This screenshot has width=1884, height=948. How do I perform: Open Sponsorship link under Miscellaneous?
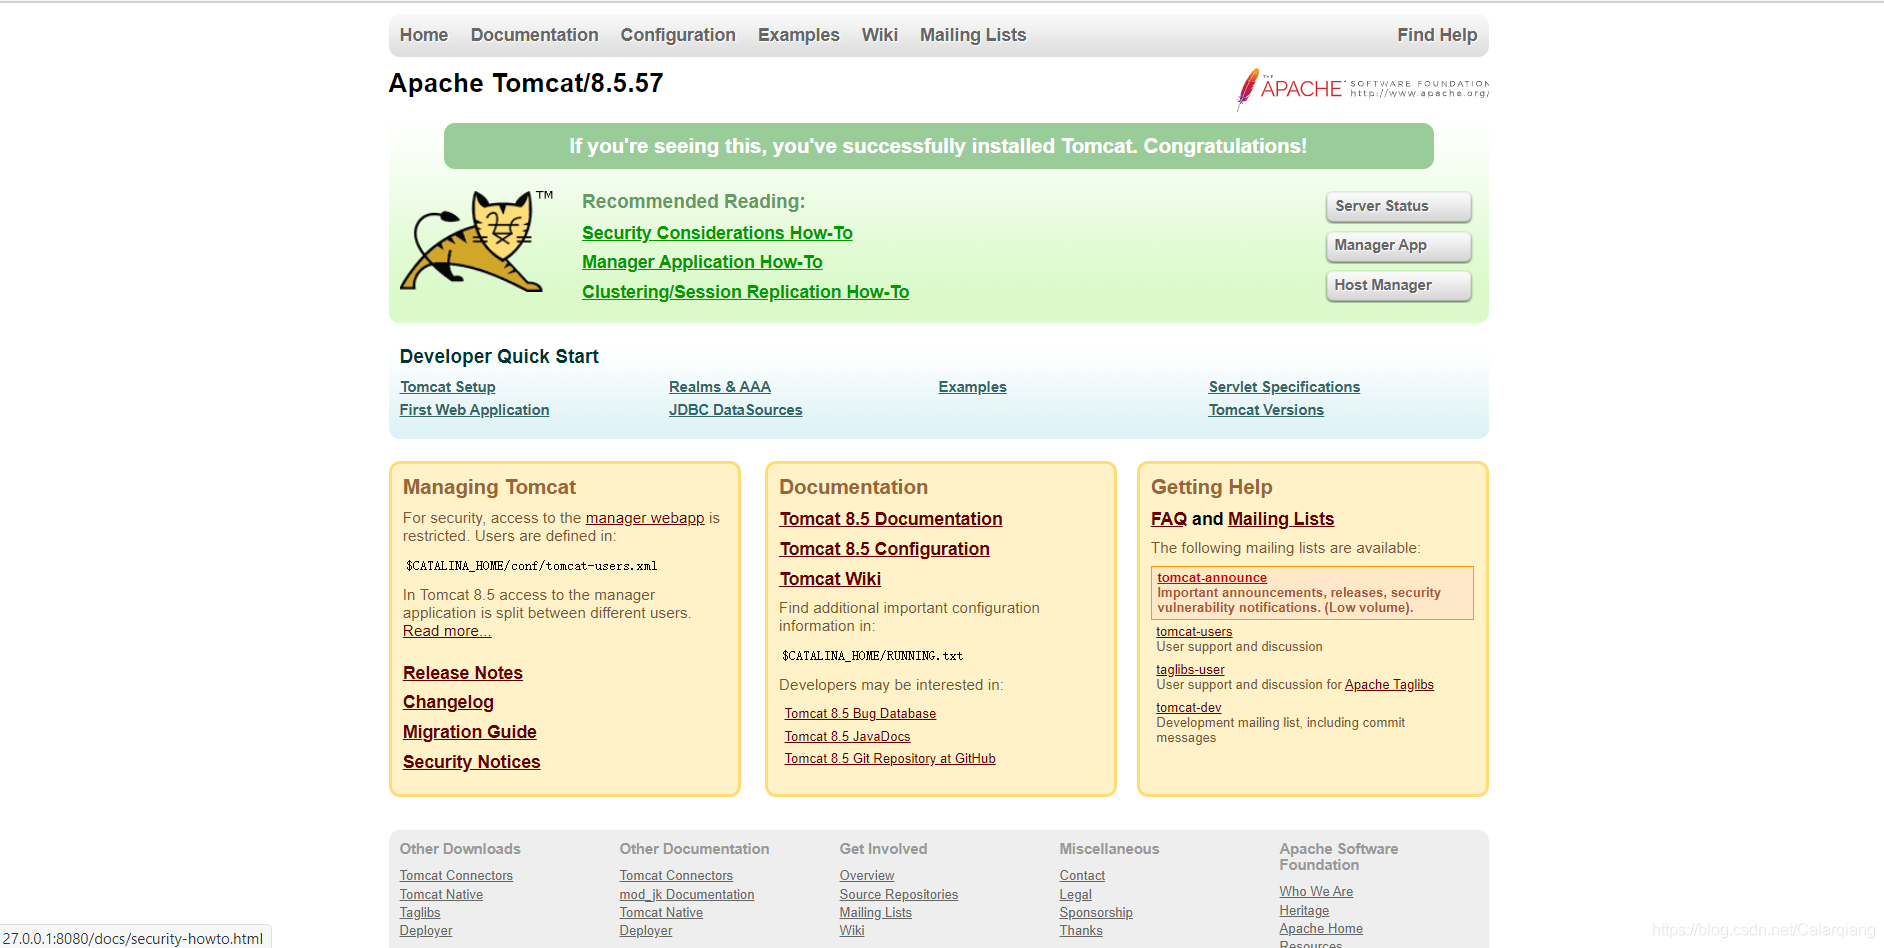point(1096,913)
